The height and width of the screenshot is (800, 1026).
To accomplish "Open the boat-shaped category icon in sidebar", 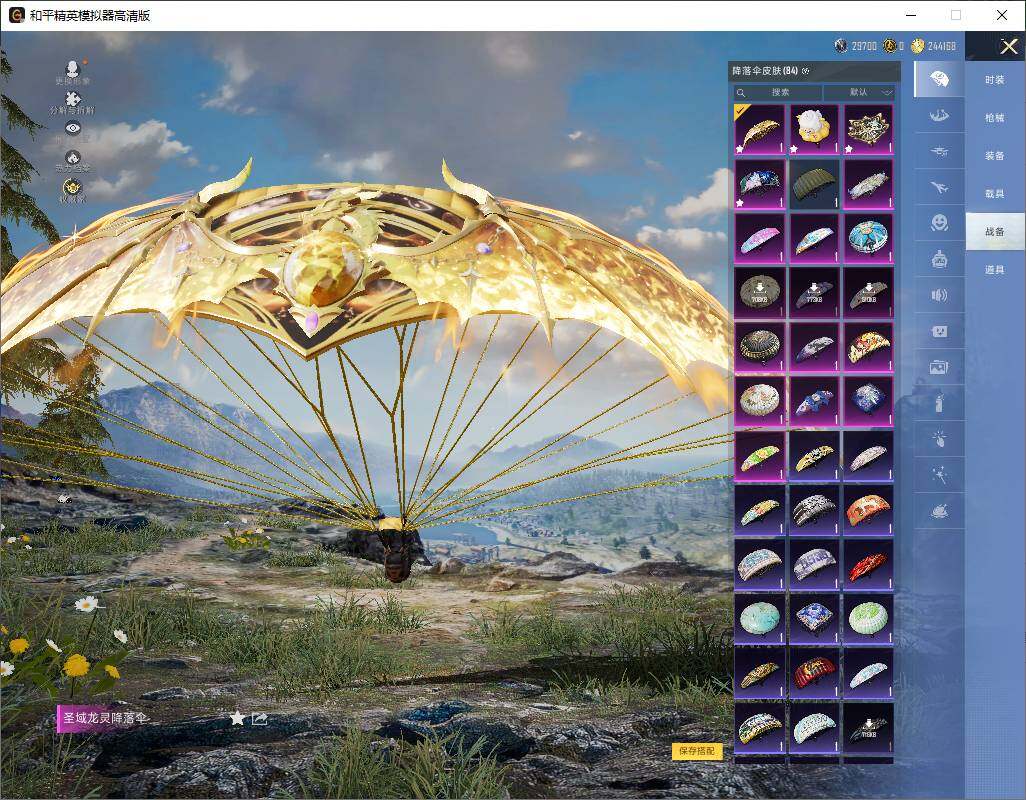I will (x=939, y=116).
